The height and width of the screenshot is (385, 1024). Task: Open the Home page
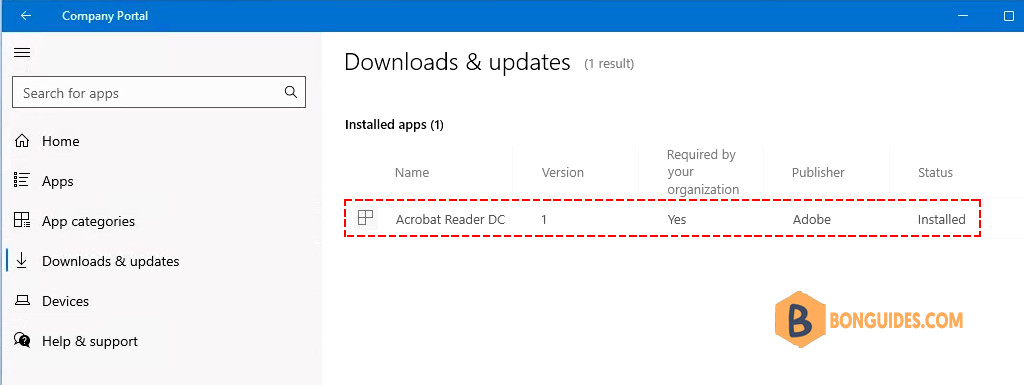click(61, 141)
